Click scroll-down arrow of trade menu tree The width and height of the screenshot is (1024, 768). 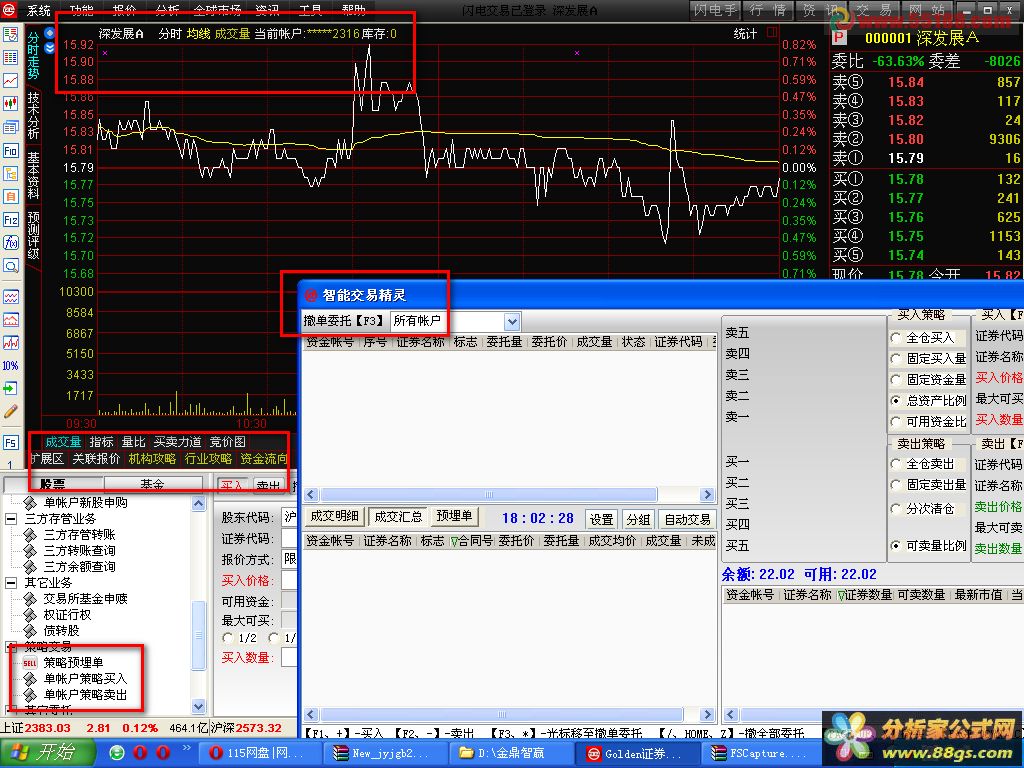[199, 706]
